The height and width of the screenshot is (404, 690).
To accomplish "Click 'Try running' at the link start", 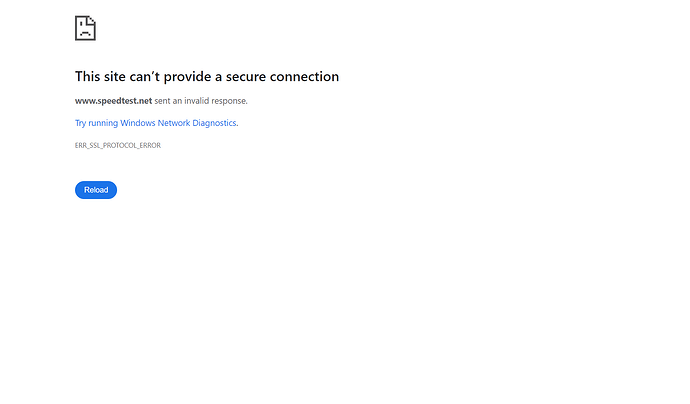I will (x=96, y=123).
